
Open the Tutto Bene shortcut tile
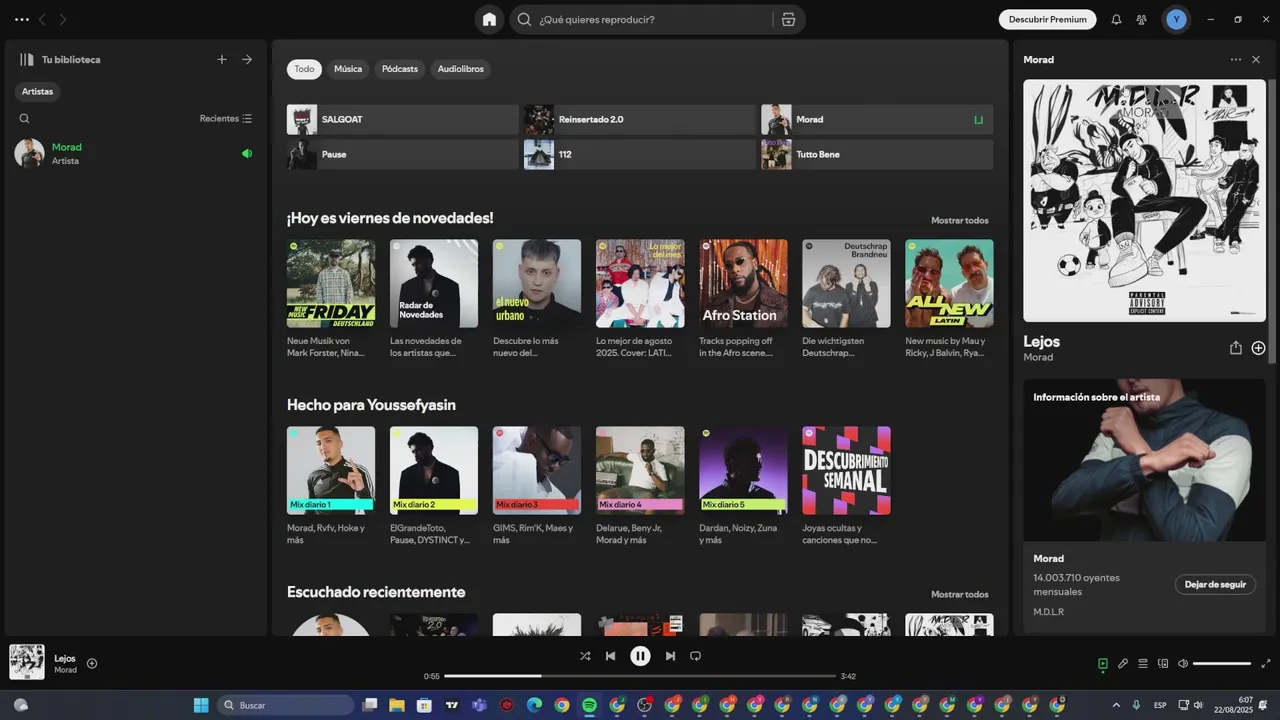[x=877, y=154]
